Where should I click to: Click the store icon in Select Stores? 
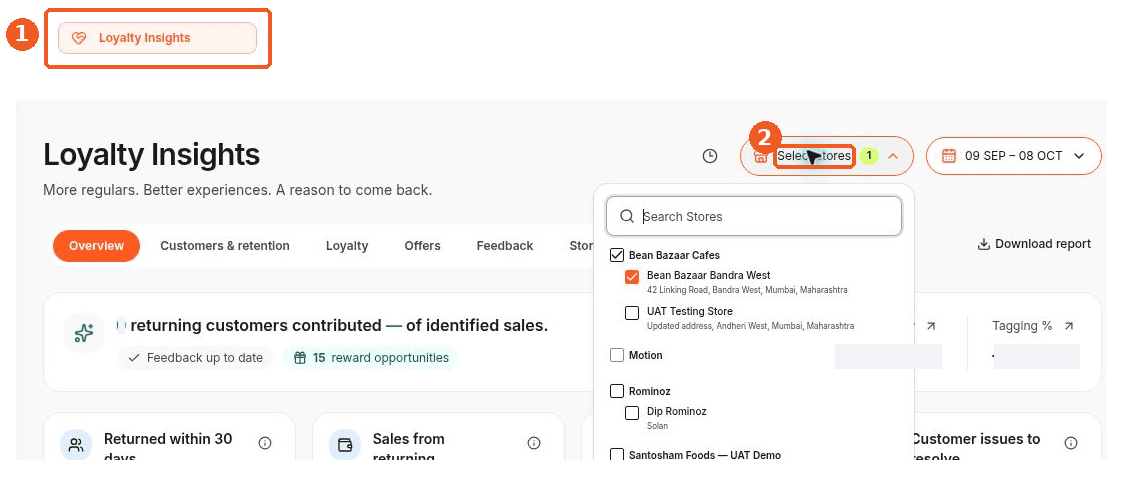pos(761,155)
